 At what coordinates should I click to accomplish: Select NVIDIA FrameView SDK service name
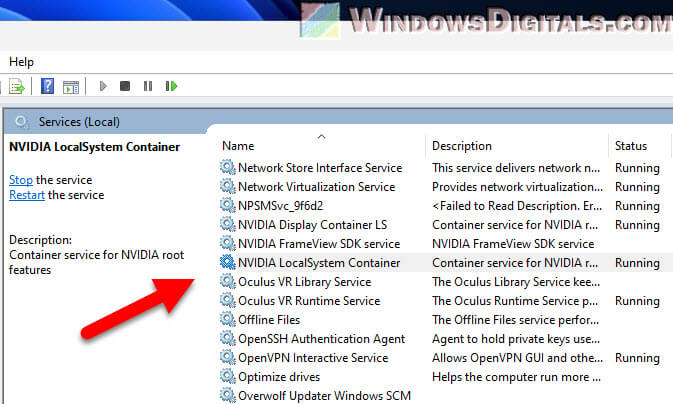(319, 244)
